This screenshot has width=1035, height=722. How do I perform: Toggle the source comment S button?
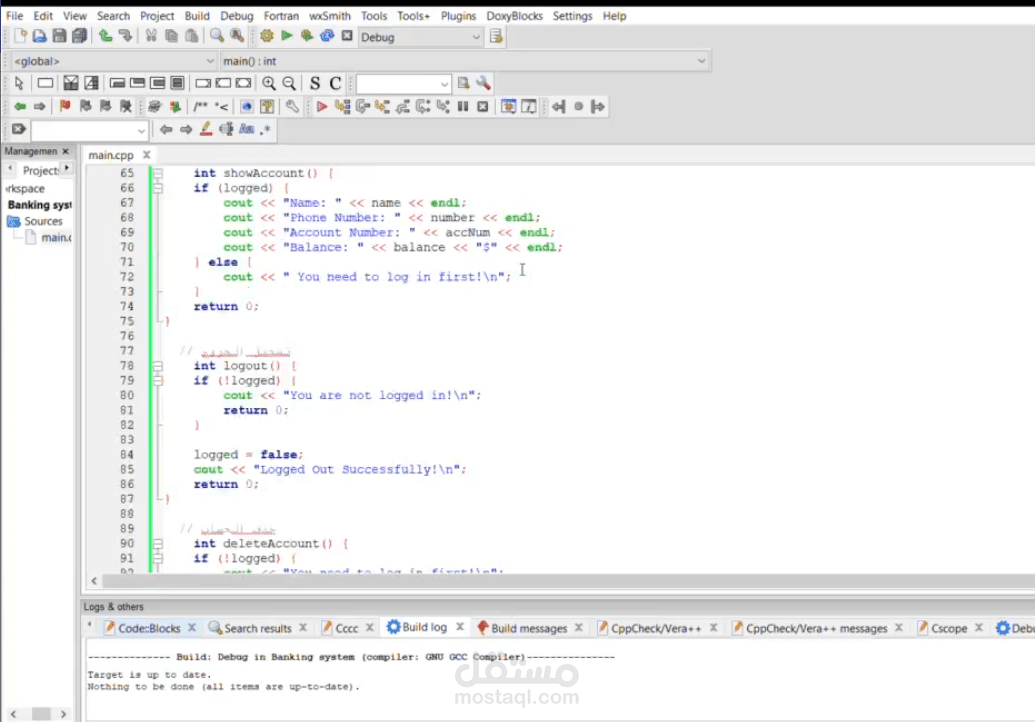315,83
